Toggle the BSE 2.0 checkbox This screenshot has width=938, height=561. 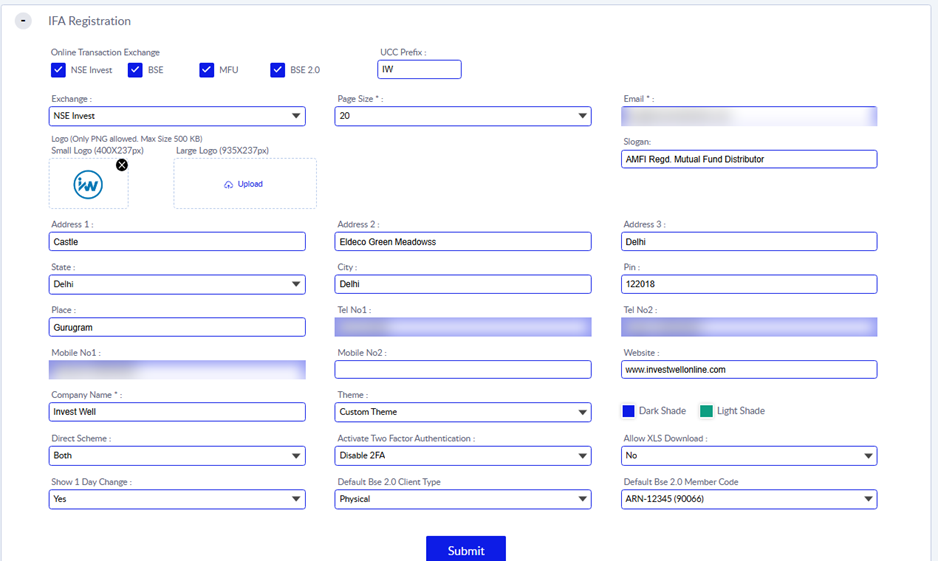point(278,70)
